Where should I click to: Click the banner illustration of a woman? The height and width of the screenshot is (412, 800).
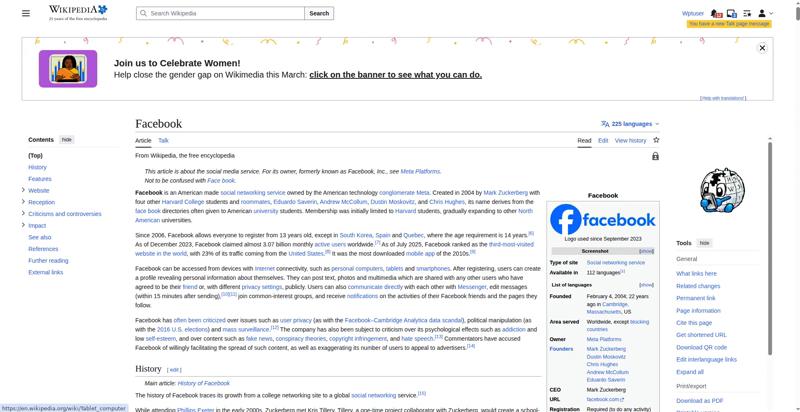pos(68,69)
